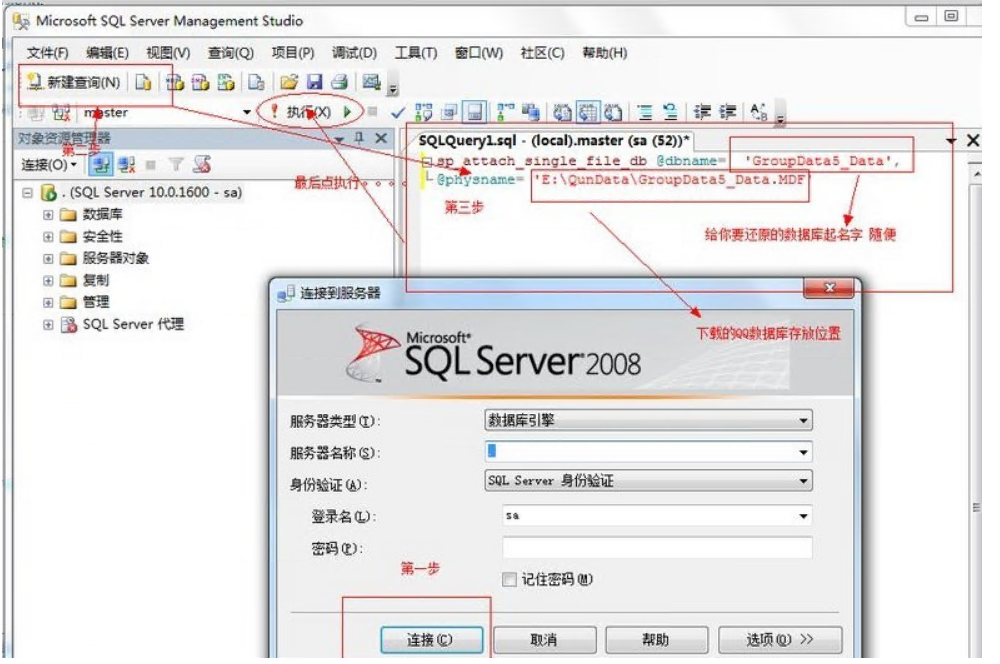Click the printer icon in the standard toolbar
Screen dimensions: 1000x664
(339, 82)
